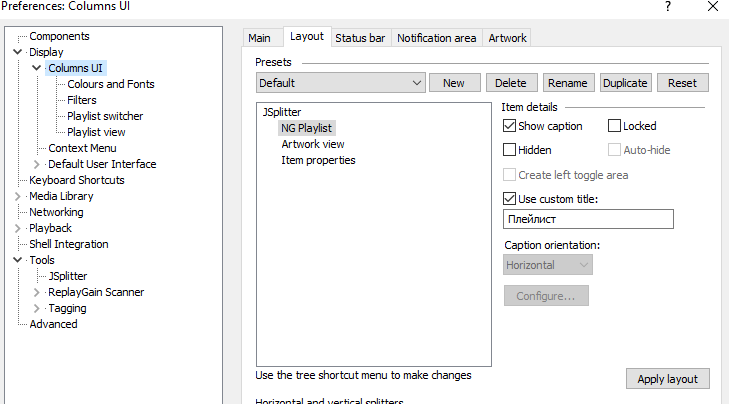Expand the Playback tree node
This screenshot has width=729, height=404.
coord(18,228)
